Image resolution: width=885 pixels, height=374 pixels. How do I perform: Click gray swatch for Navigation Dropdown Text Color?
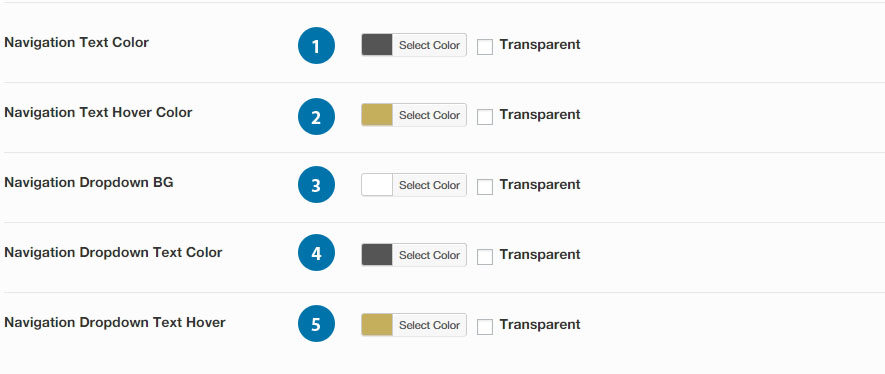pos(377,255)
